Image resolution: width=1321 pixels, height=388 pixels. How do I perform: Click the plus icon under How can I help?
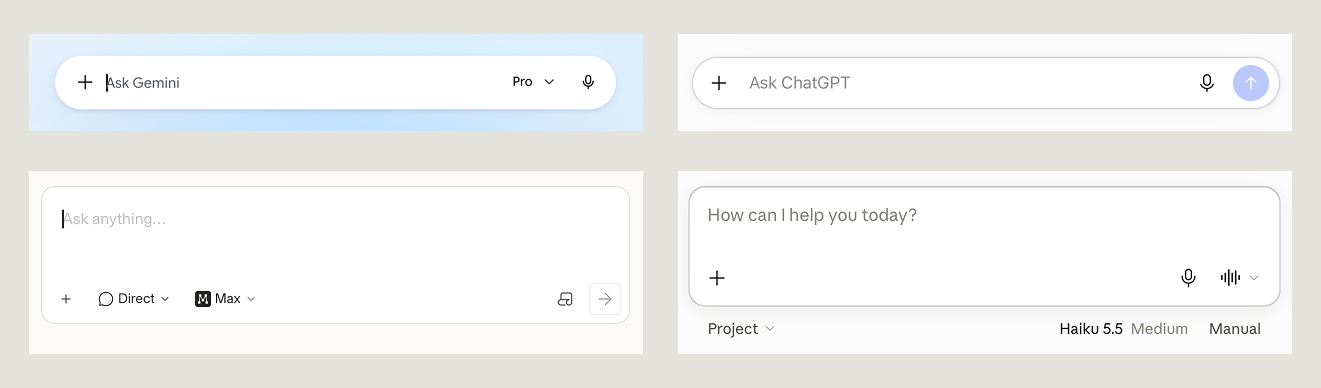click(x=717, y=278)
